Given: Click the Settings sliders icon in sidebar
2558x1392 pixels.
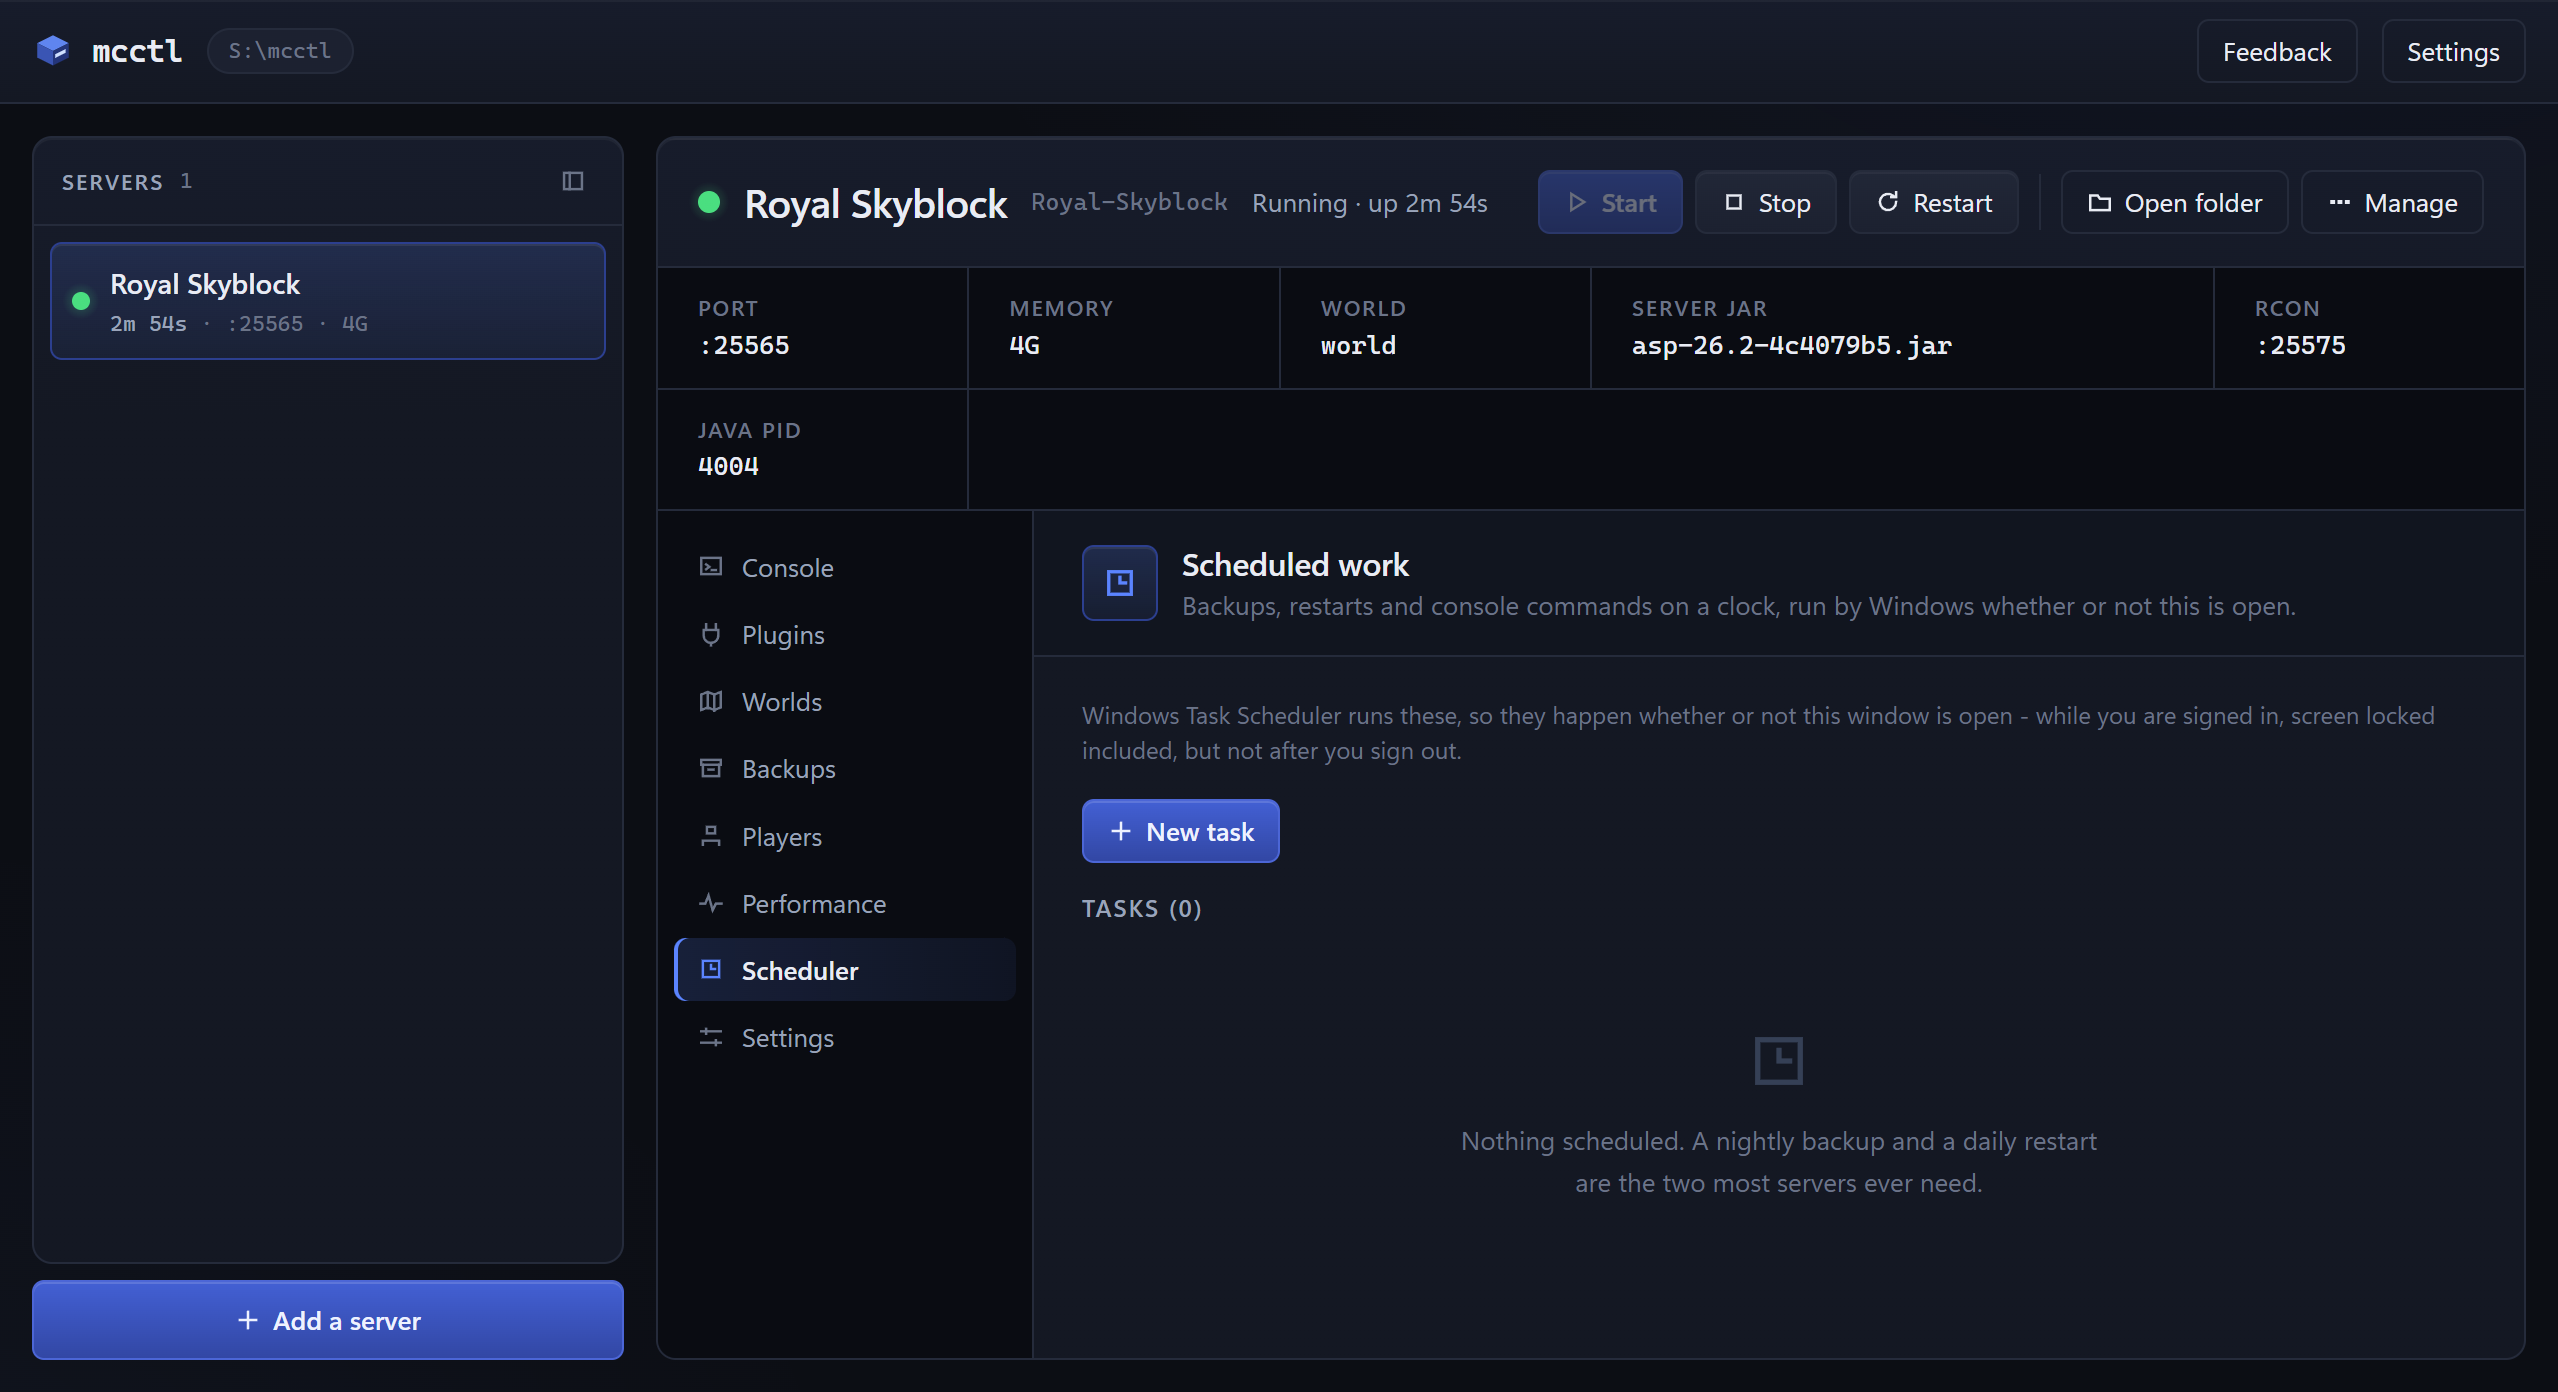Looking at the screenshot, I should 711,1037.
